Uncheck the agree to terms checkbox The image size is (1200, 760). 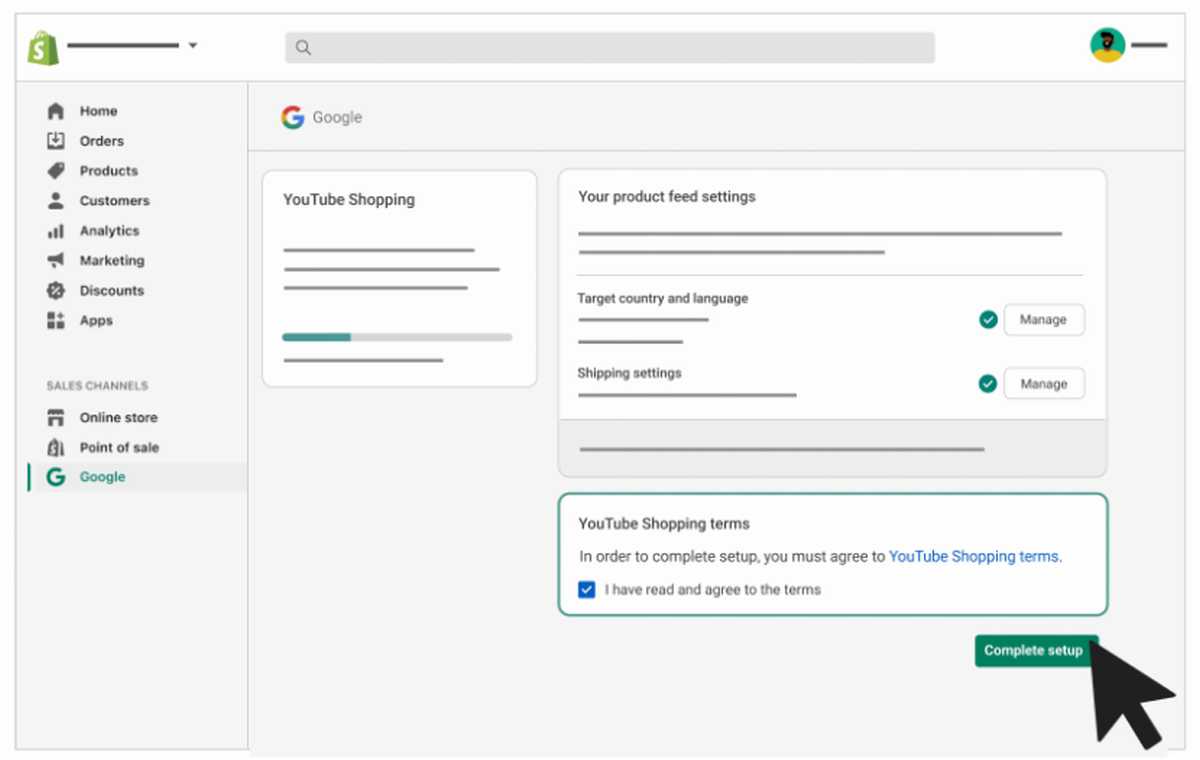587,590
